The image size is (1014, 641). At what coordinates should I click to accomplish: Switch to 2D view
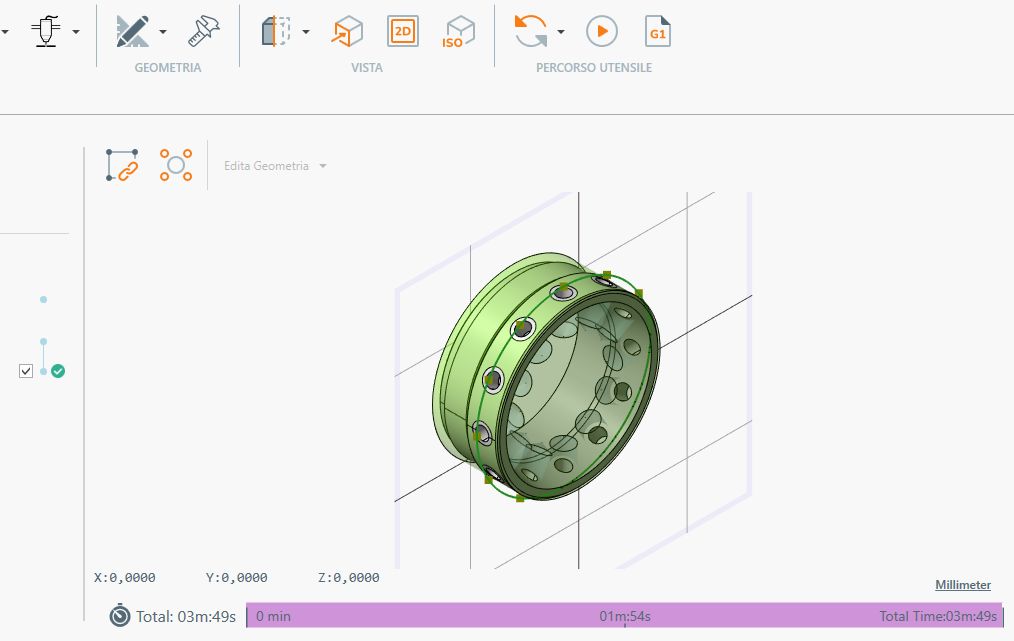[403, 31]
